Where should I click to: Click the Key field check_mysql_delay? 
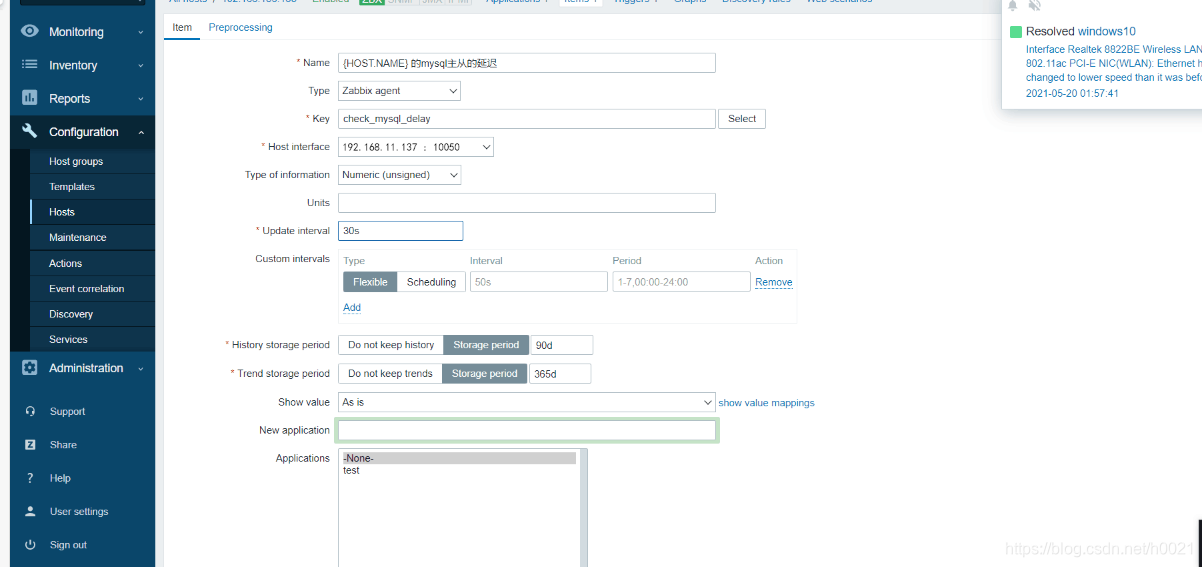tap(527, 119)
